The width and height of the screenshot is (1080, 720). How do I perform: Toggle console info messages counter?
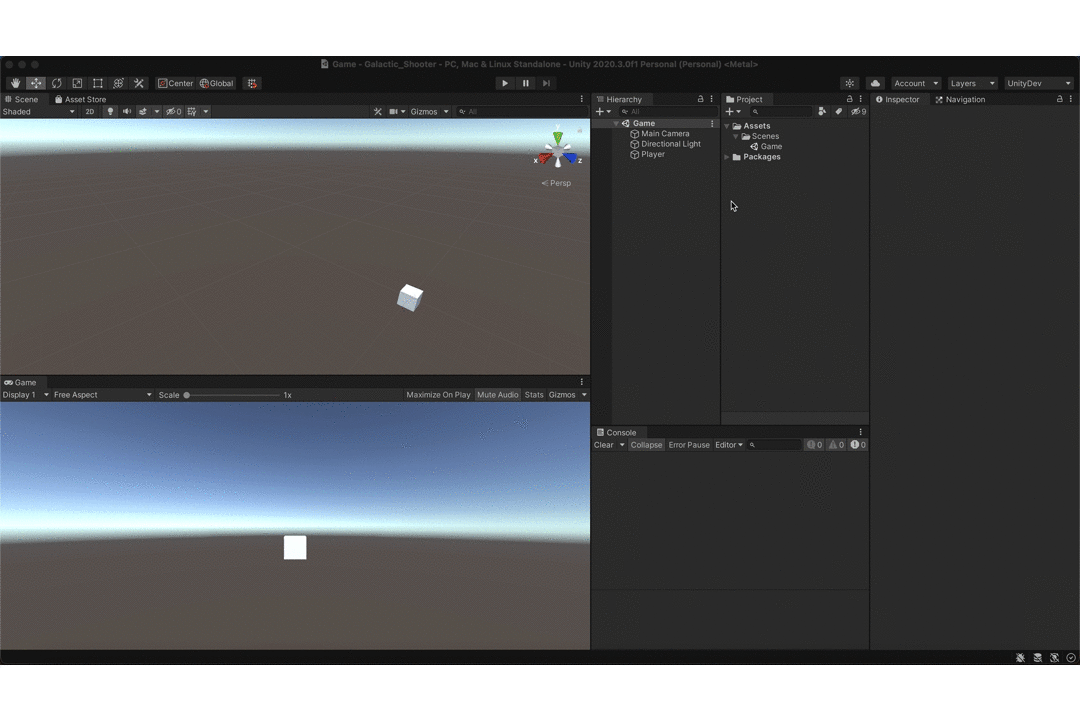[x=815, y=445]
